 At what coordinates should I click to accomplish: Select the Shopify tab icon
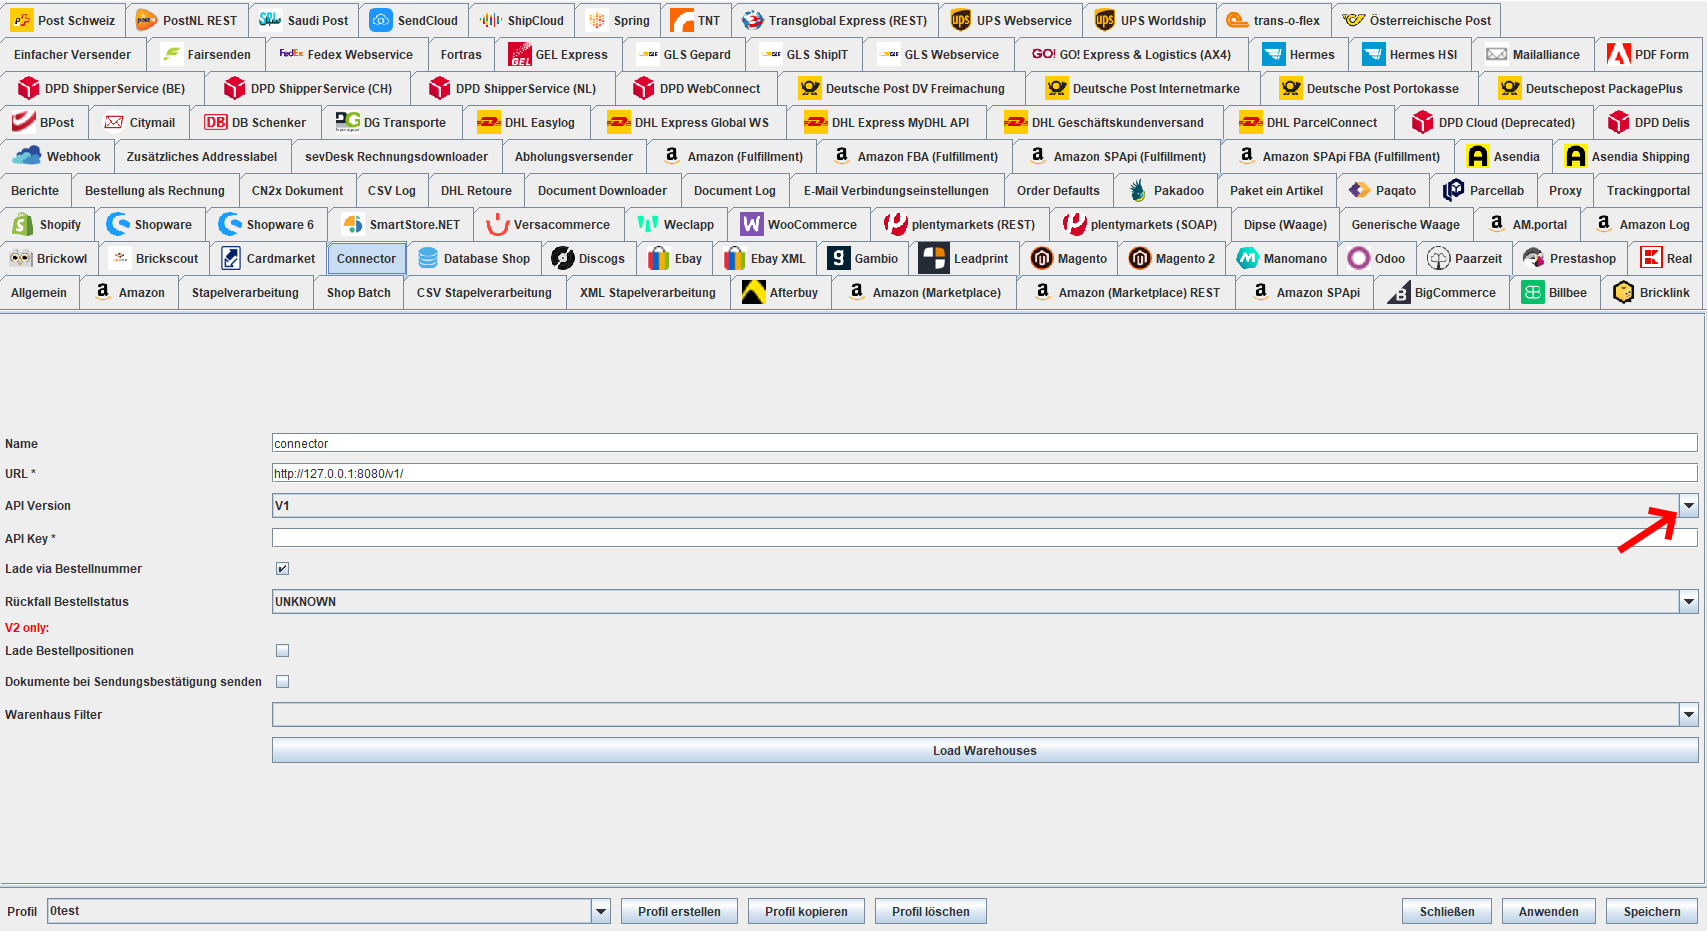tap(22, 224)
